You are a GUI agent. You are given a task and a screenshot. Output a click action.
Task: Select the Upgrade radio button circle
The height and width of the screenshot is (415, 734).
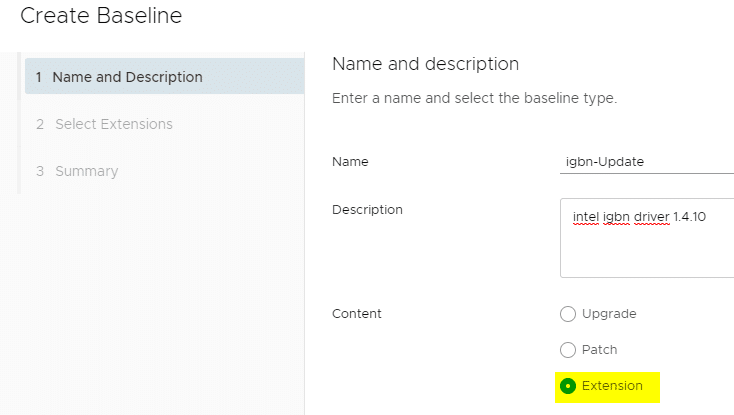click(568, 314)
